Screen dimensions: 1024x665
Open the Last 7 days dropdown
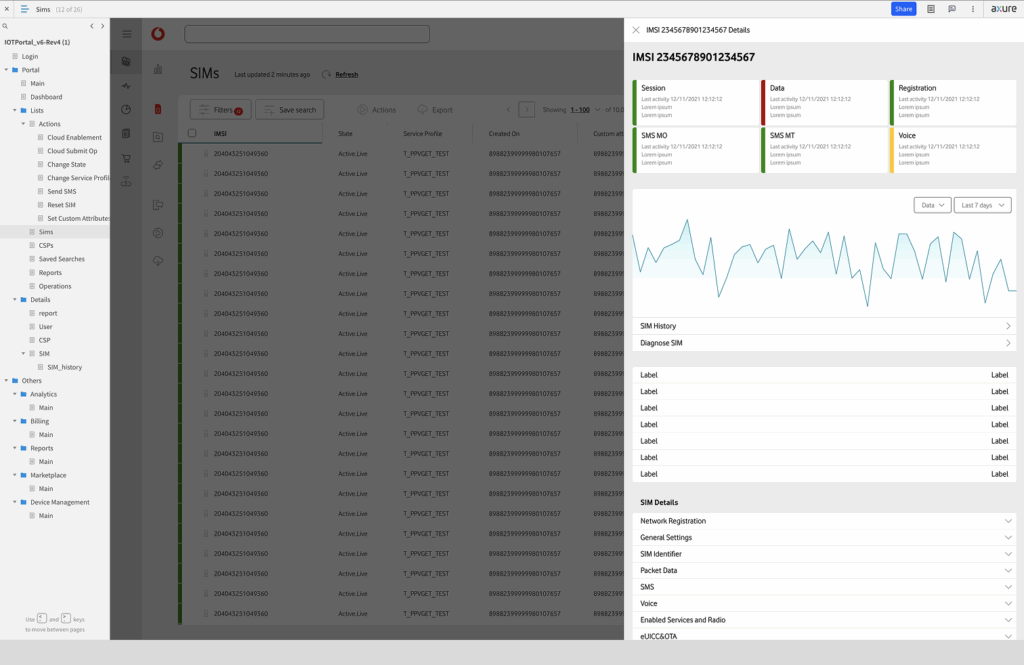pyautogui.click(x=982, y=205)
